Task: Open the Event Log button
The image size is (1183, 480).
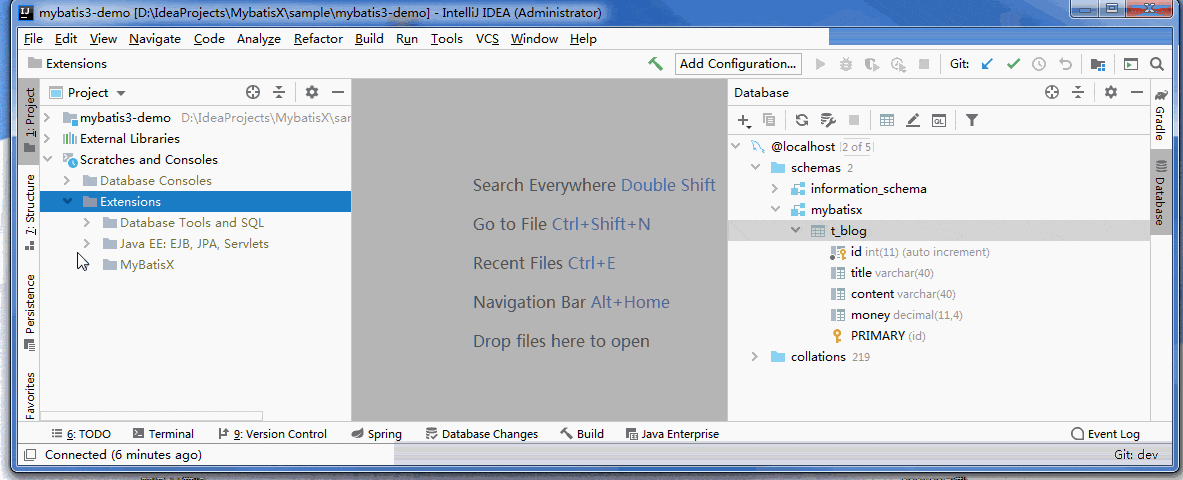Action: (x=1105, y=434)
